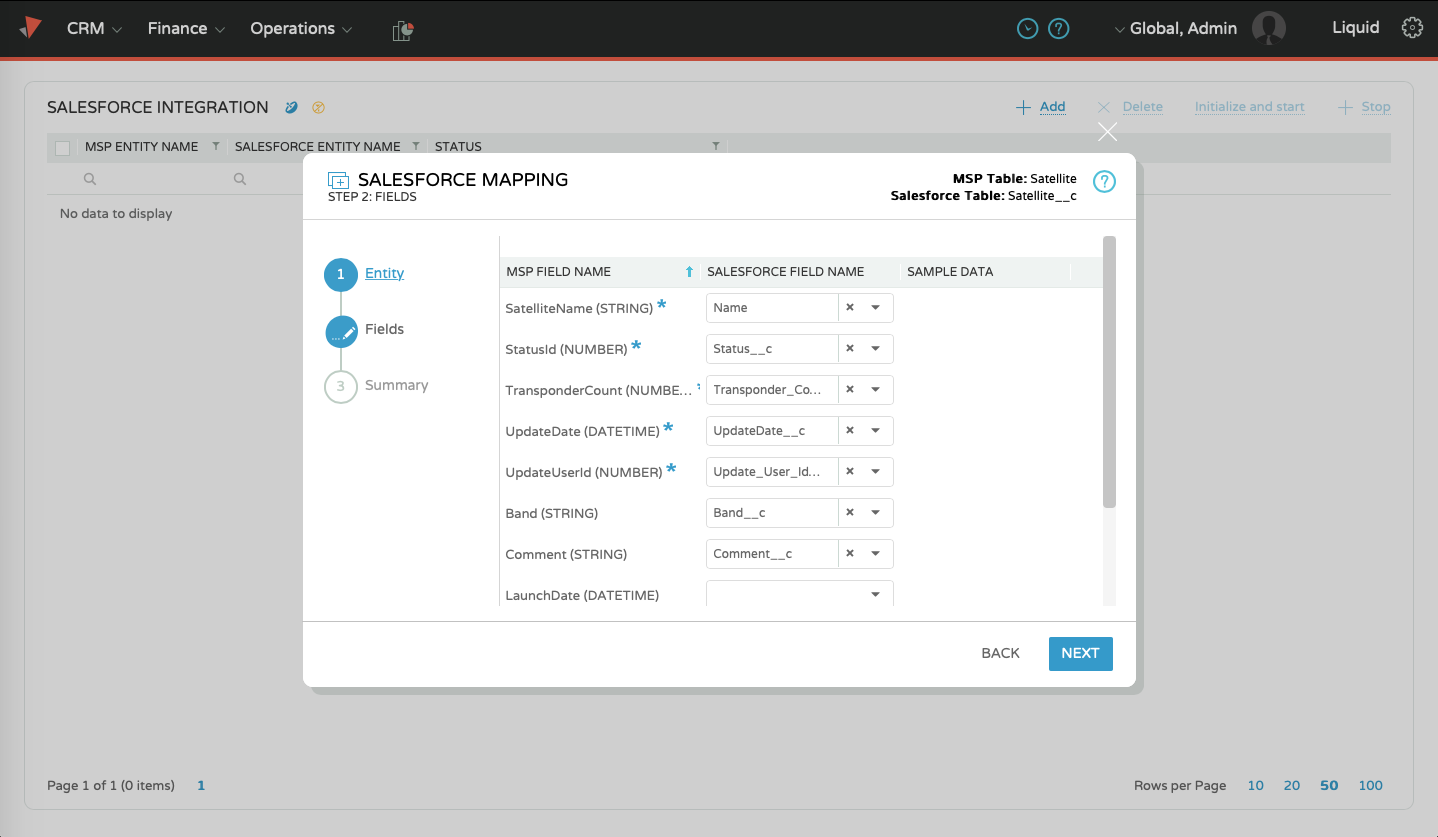Open the Finance menu
The image size is (1438, 837).
coord(186,29)
